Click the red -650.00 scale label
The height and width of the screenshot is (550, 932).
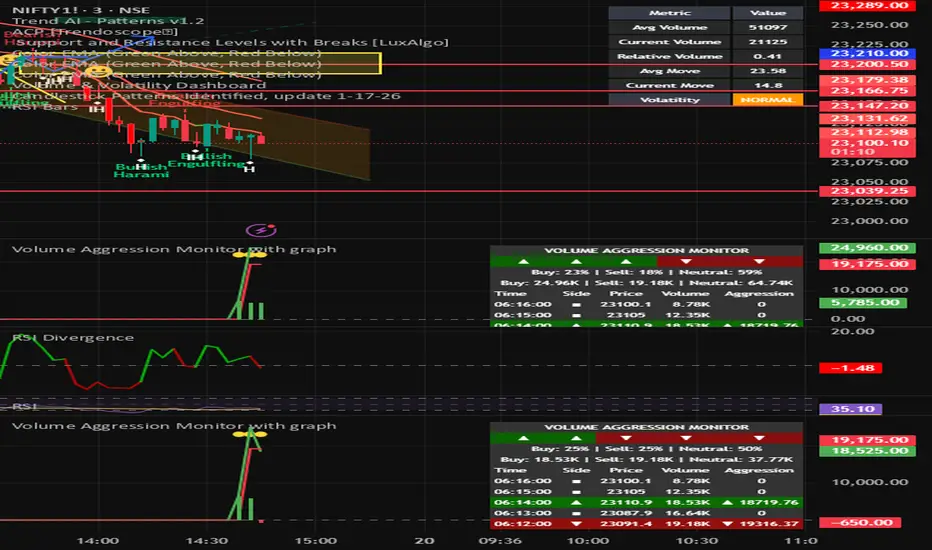(860, 523)
